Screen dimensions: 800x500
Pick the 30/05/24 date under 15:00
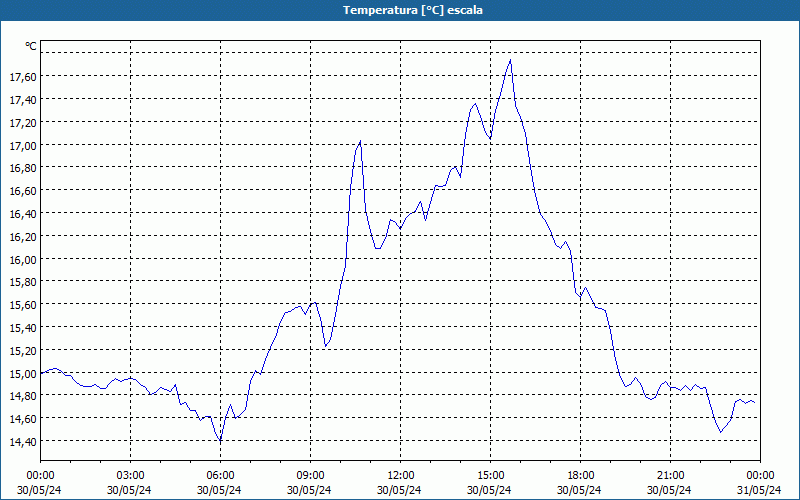click(x=489, y=490)
